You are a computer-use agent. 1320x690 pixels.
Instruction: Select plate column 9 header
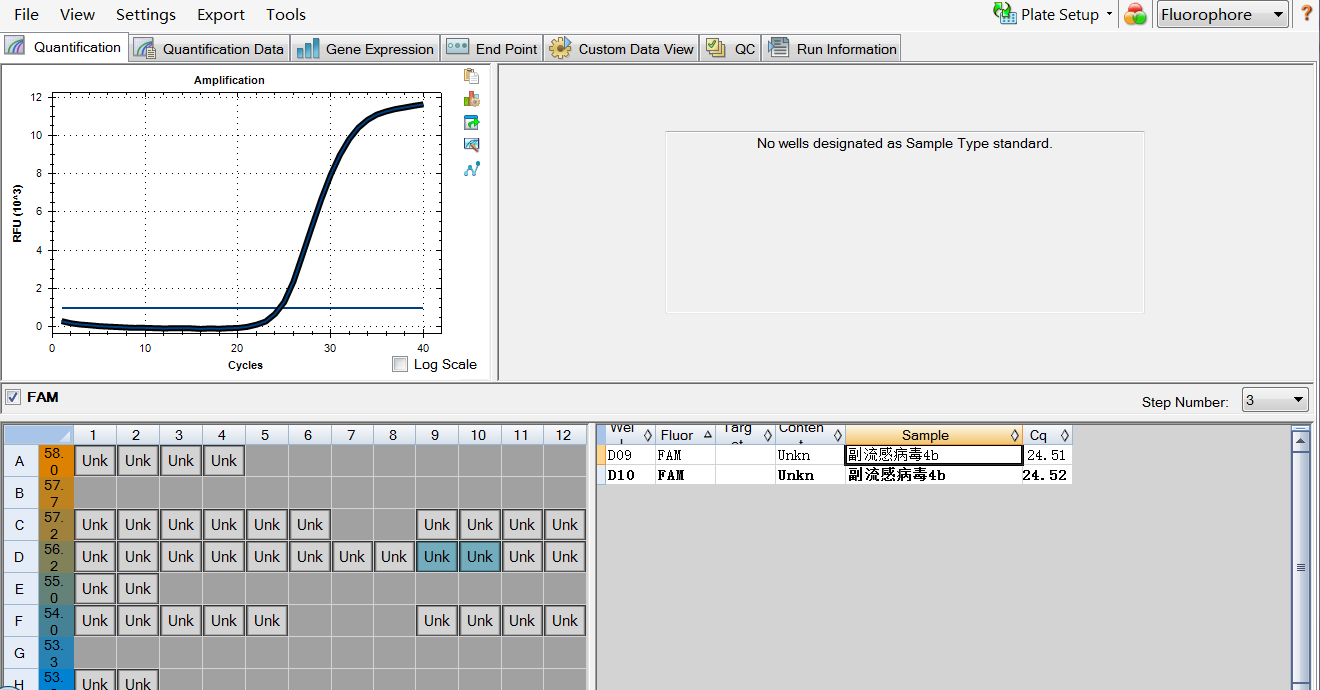click(437, 435)
